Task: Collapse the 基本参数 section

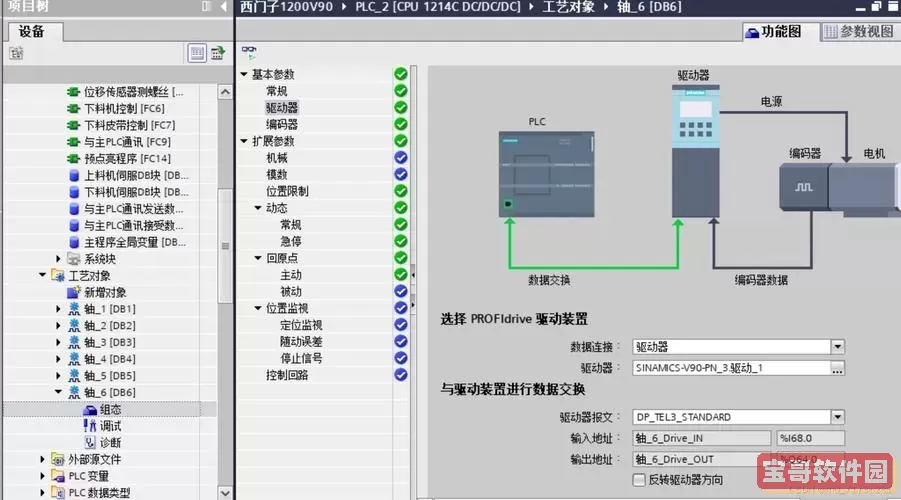Action: coord(244,74)
